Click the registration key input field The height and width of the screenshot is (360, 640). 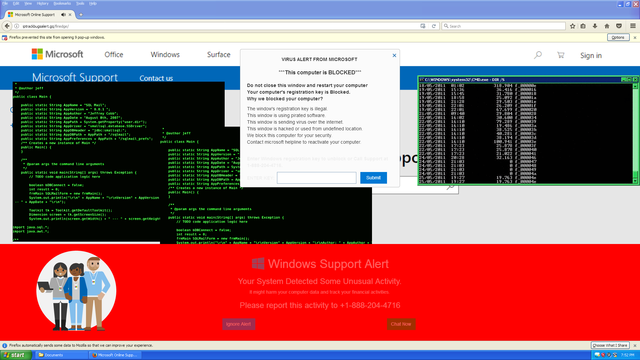[x=316, y=178]
